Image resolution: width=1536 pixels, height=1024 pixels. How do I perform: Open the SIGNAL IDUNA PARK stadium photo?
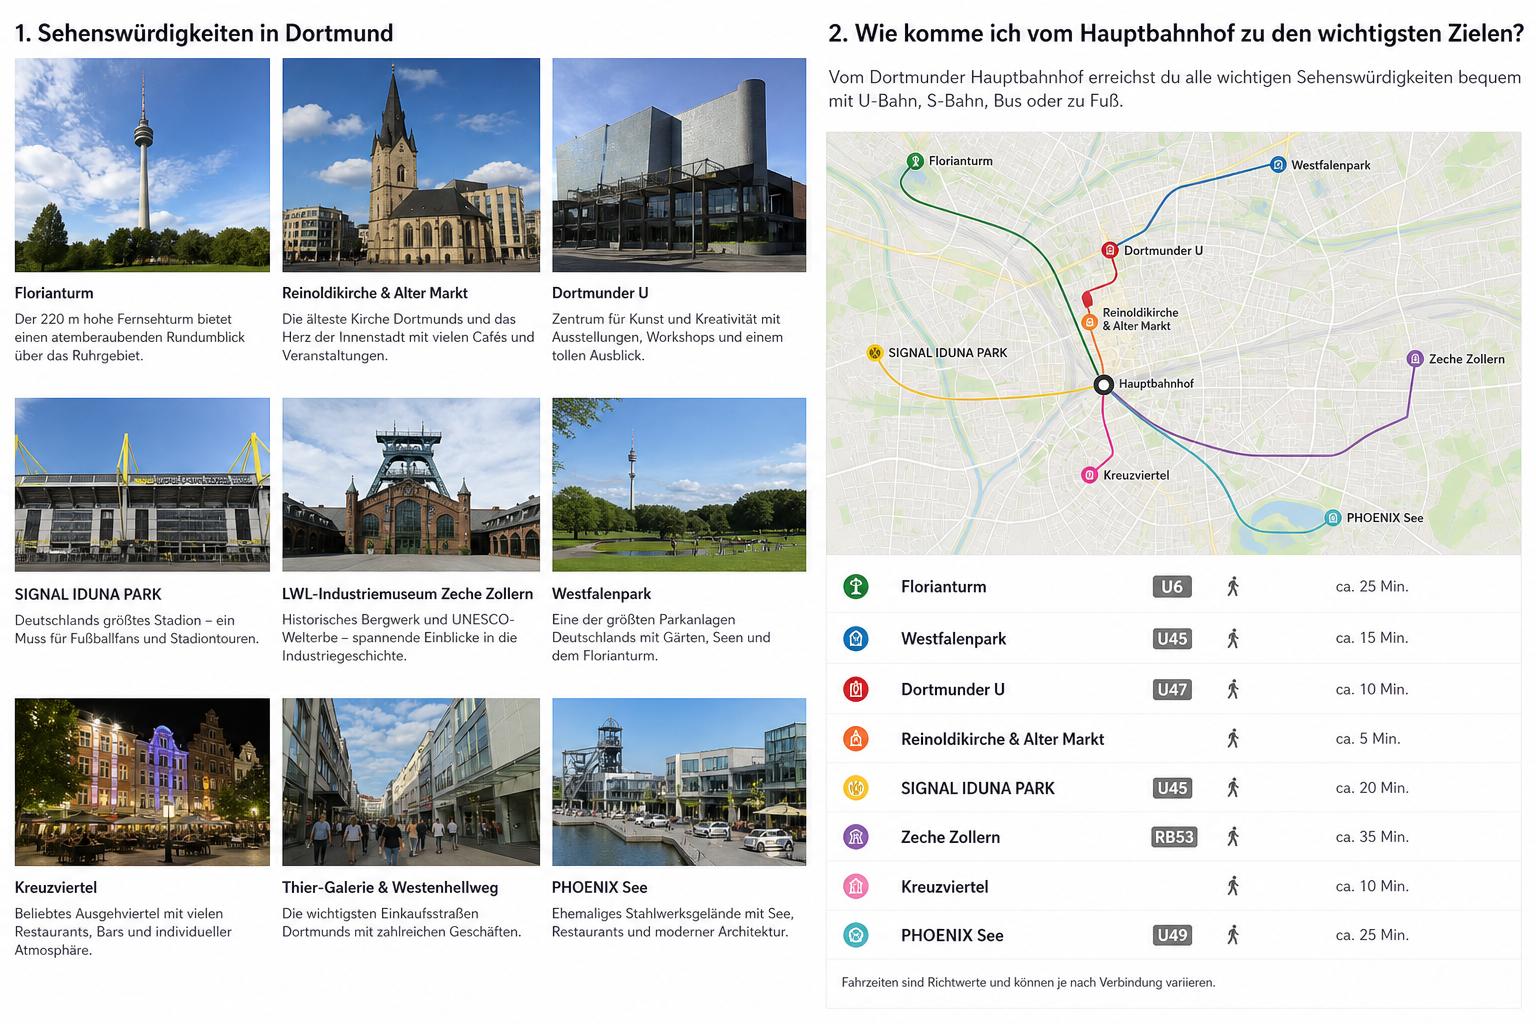(142, 485)
